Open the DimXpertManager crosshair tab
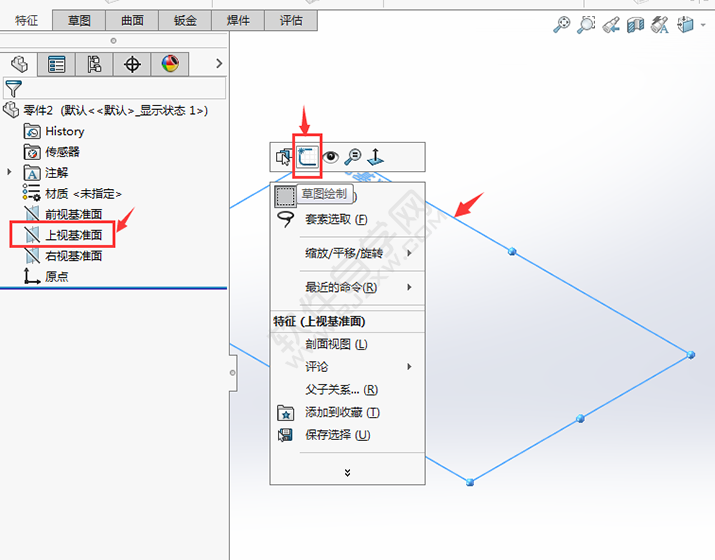This screenshot has height=560, width=715. 132,64
